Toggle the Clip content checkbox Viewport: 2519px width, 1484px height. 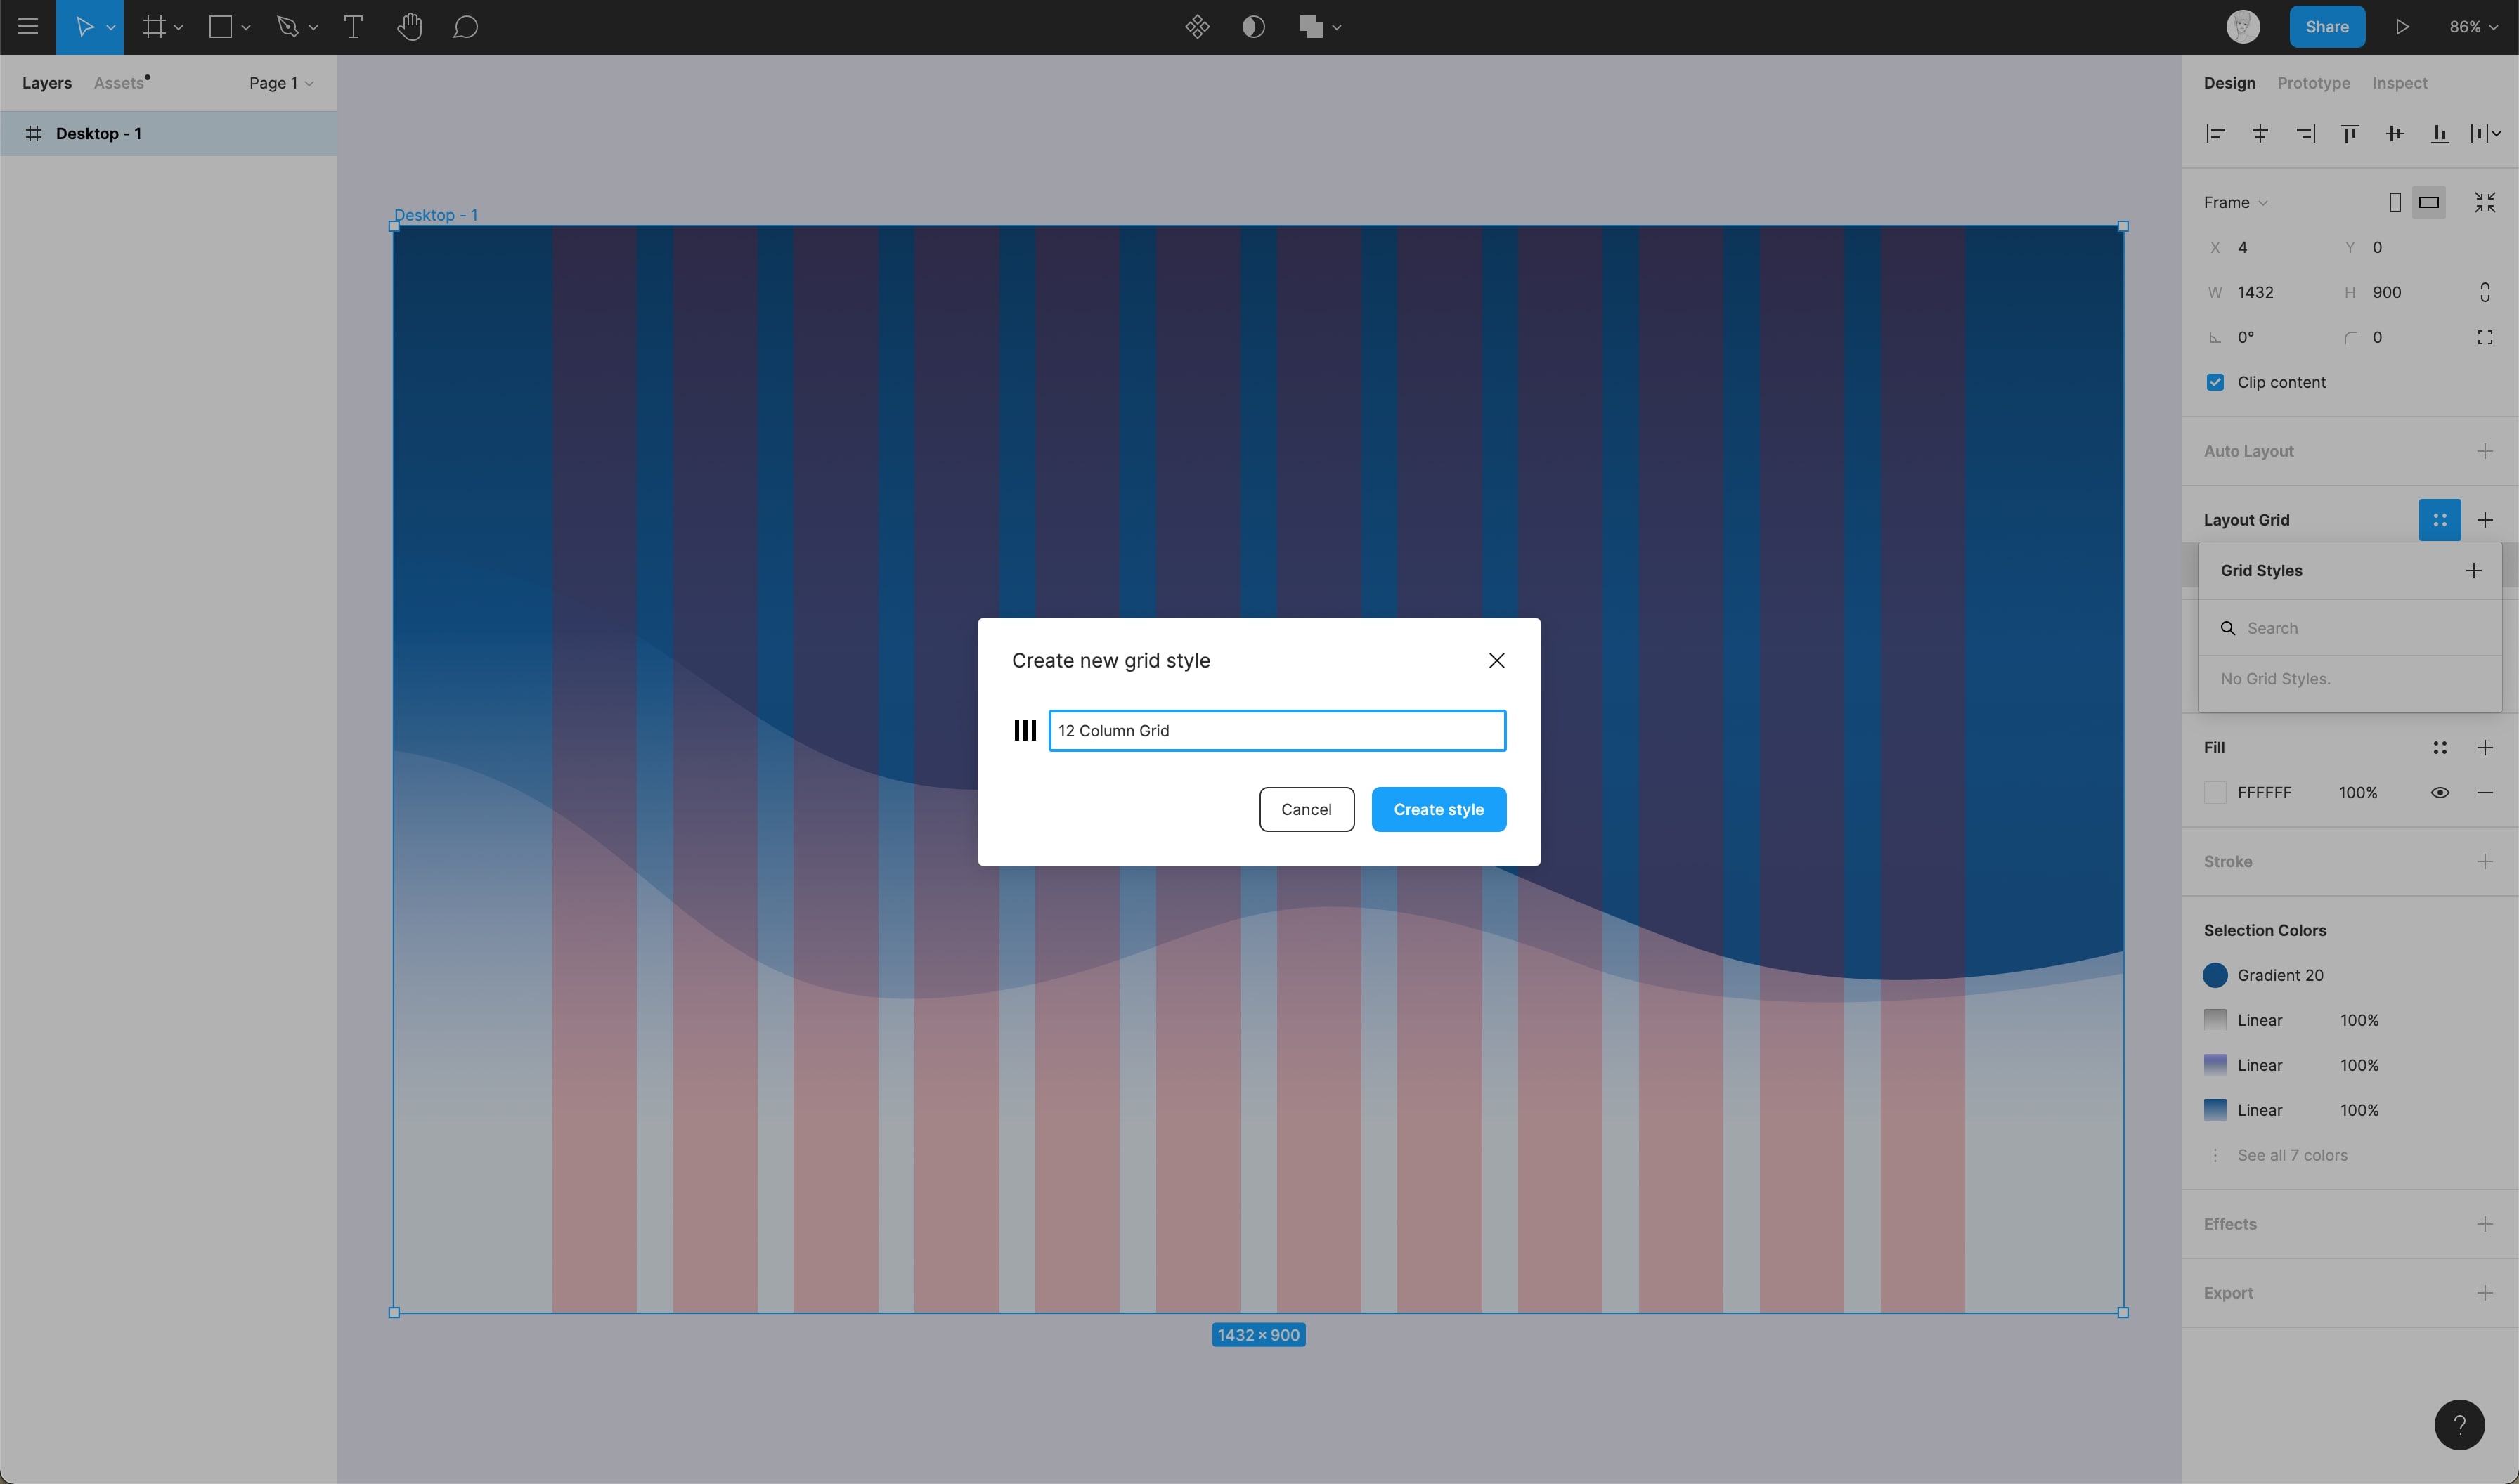[x=2215, y=382]
